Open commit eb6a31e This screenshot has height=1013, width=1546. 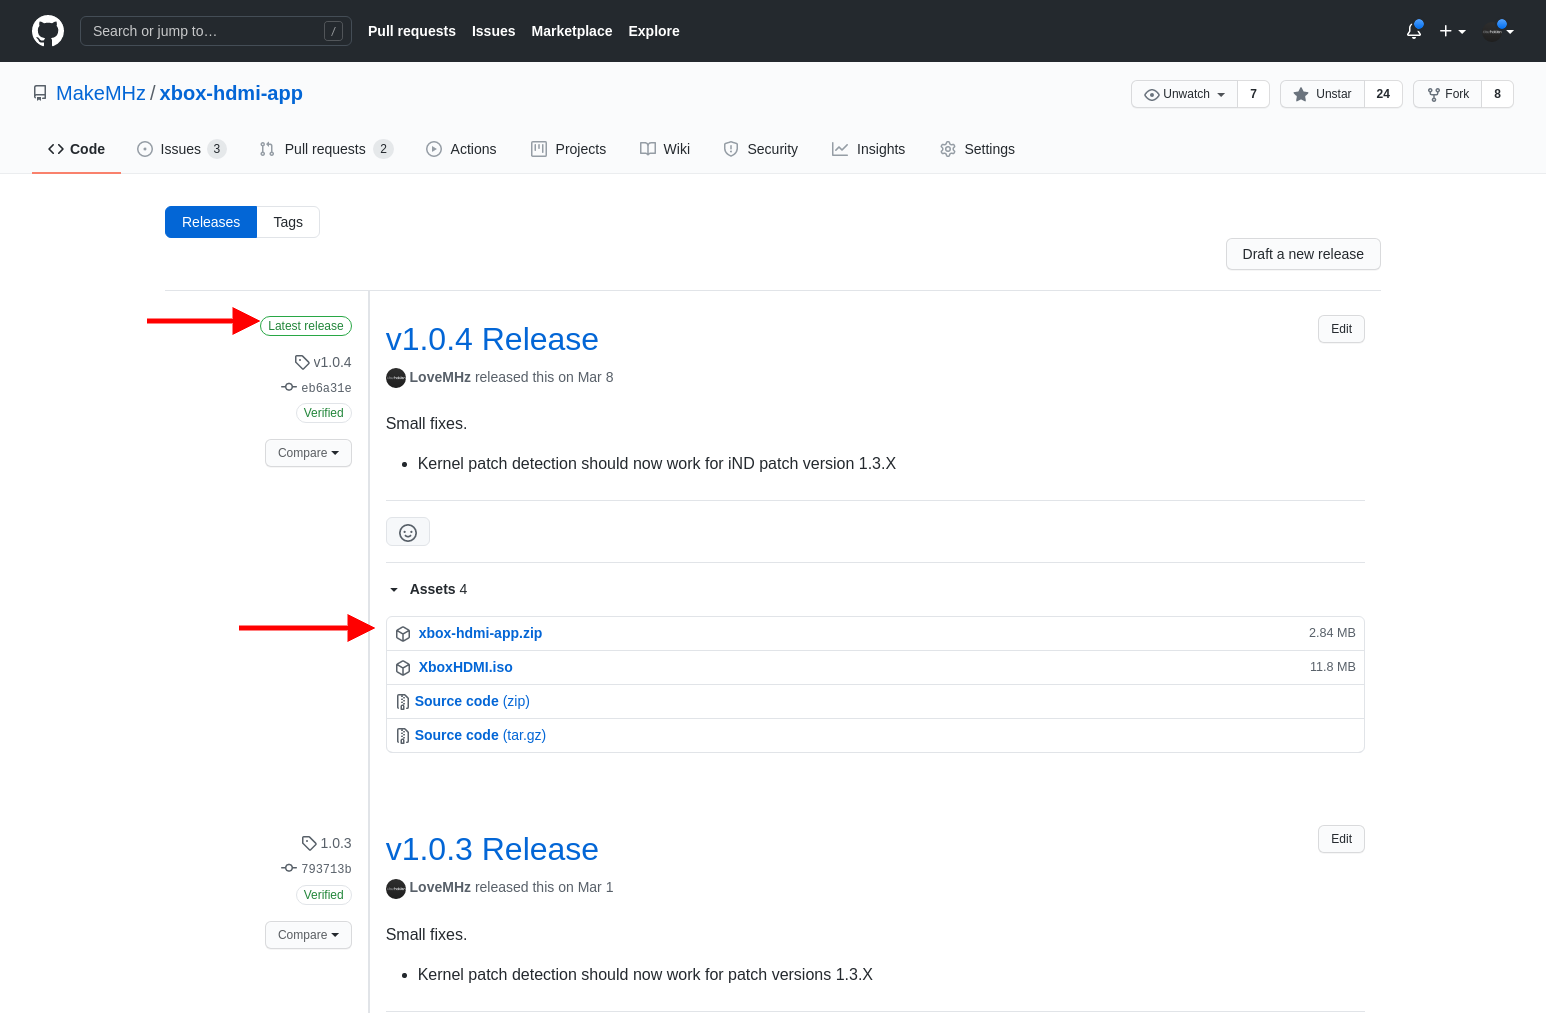[316, 388]
